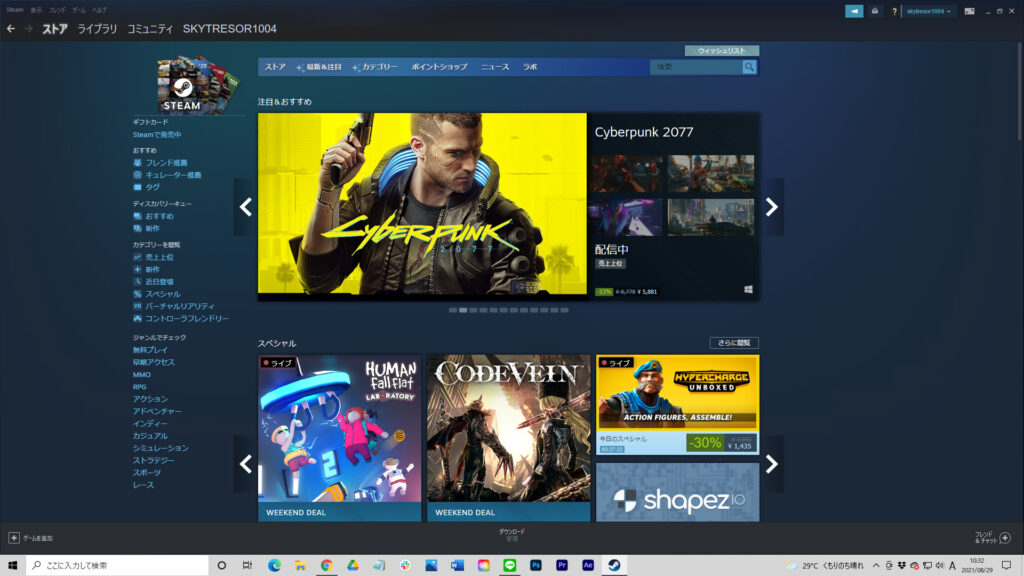Screen dimensions: 1024x576
Task: Open Friends & Chat icon
Action: (1005, 537)
